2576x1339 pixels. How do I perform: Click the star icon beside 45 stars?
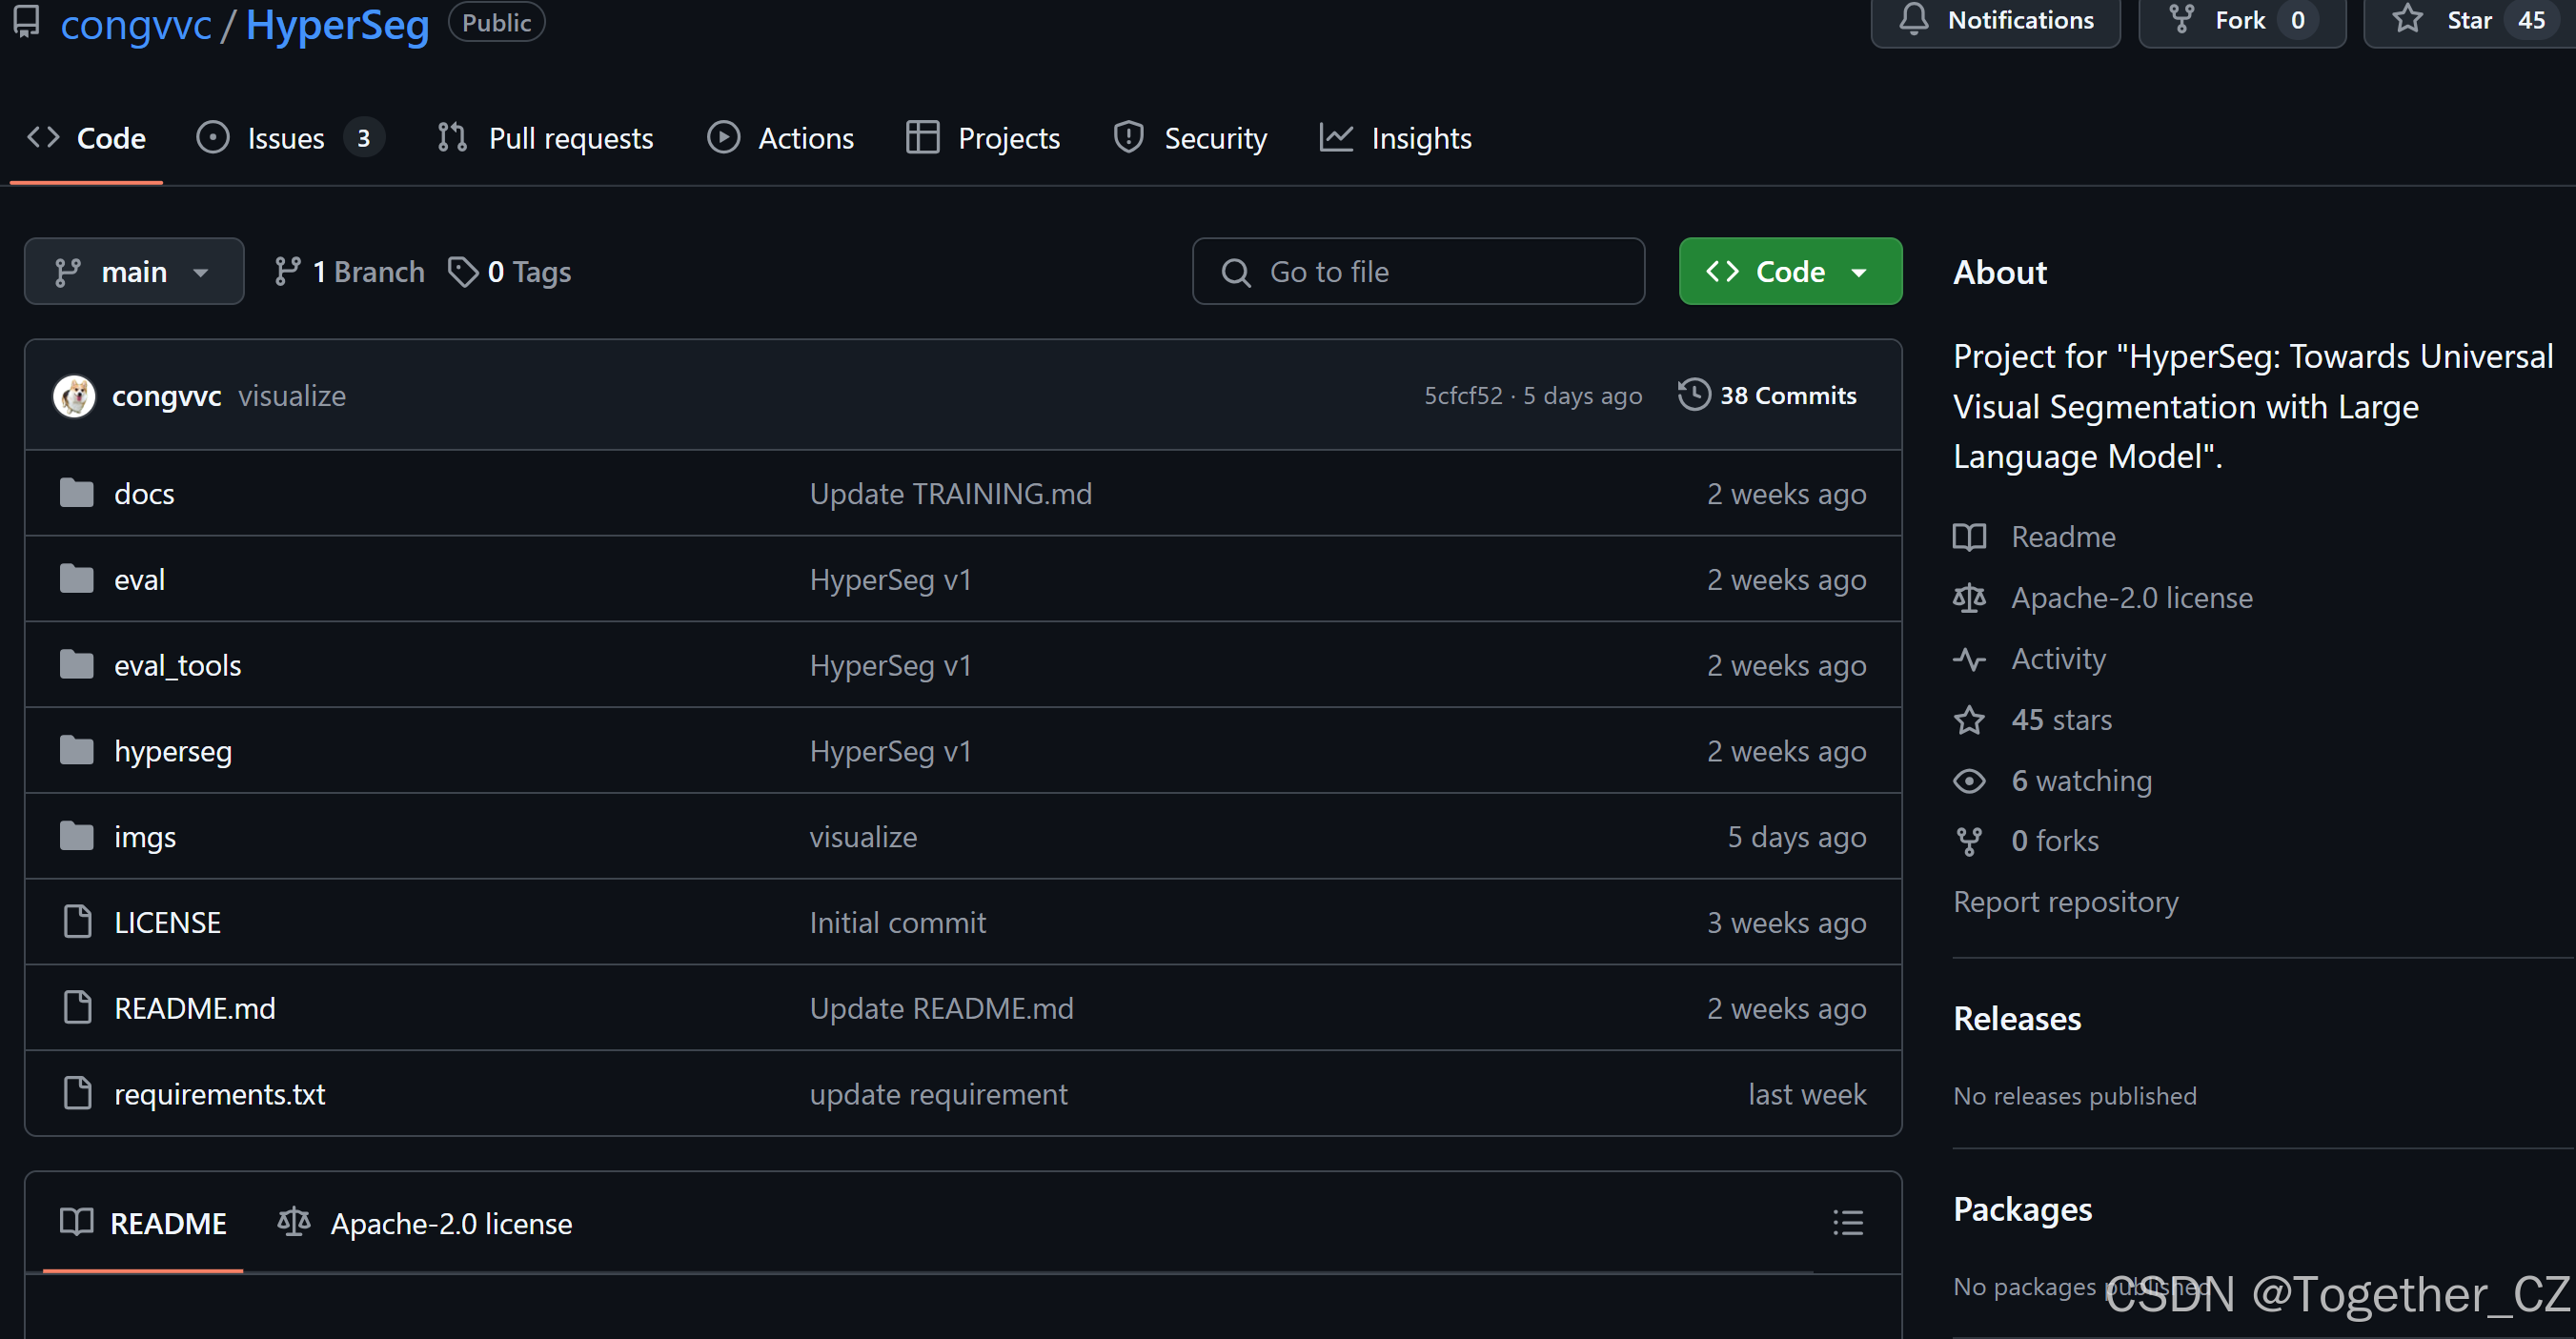(1969, 720)
